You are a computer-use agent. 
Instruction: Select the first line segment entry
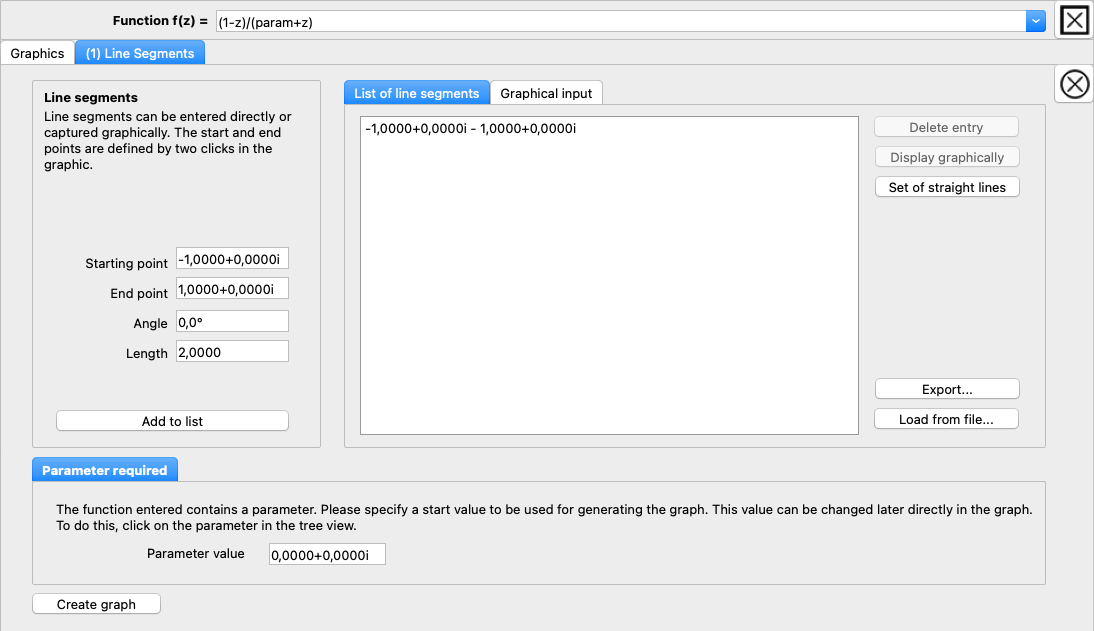tap(471, 128)
